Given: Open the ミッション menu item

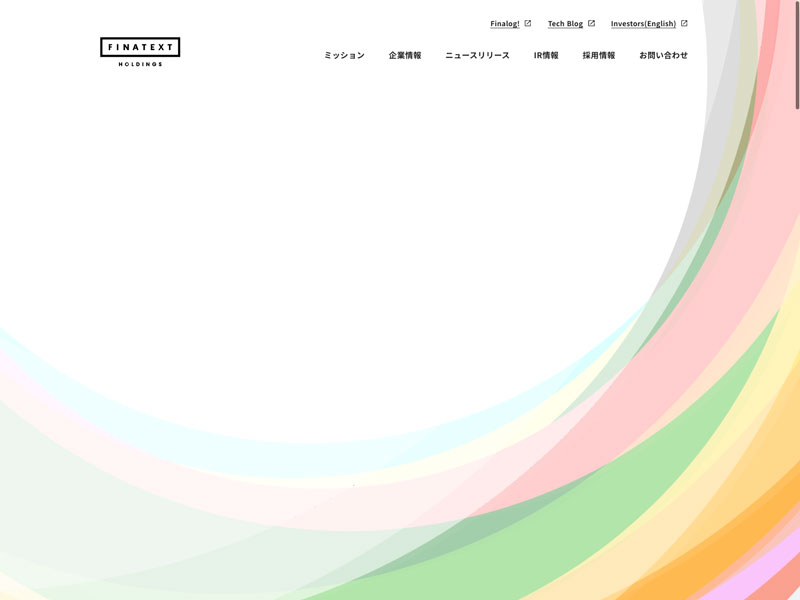Looking at the screenshot, I should [x=344, y=55].
